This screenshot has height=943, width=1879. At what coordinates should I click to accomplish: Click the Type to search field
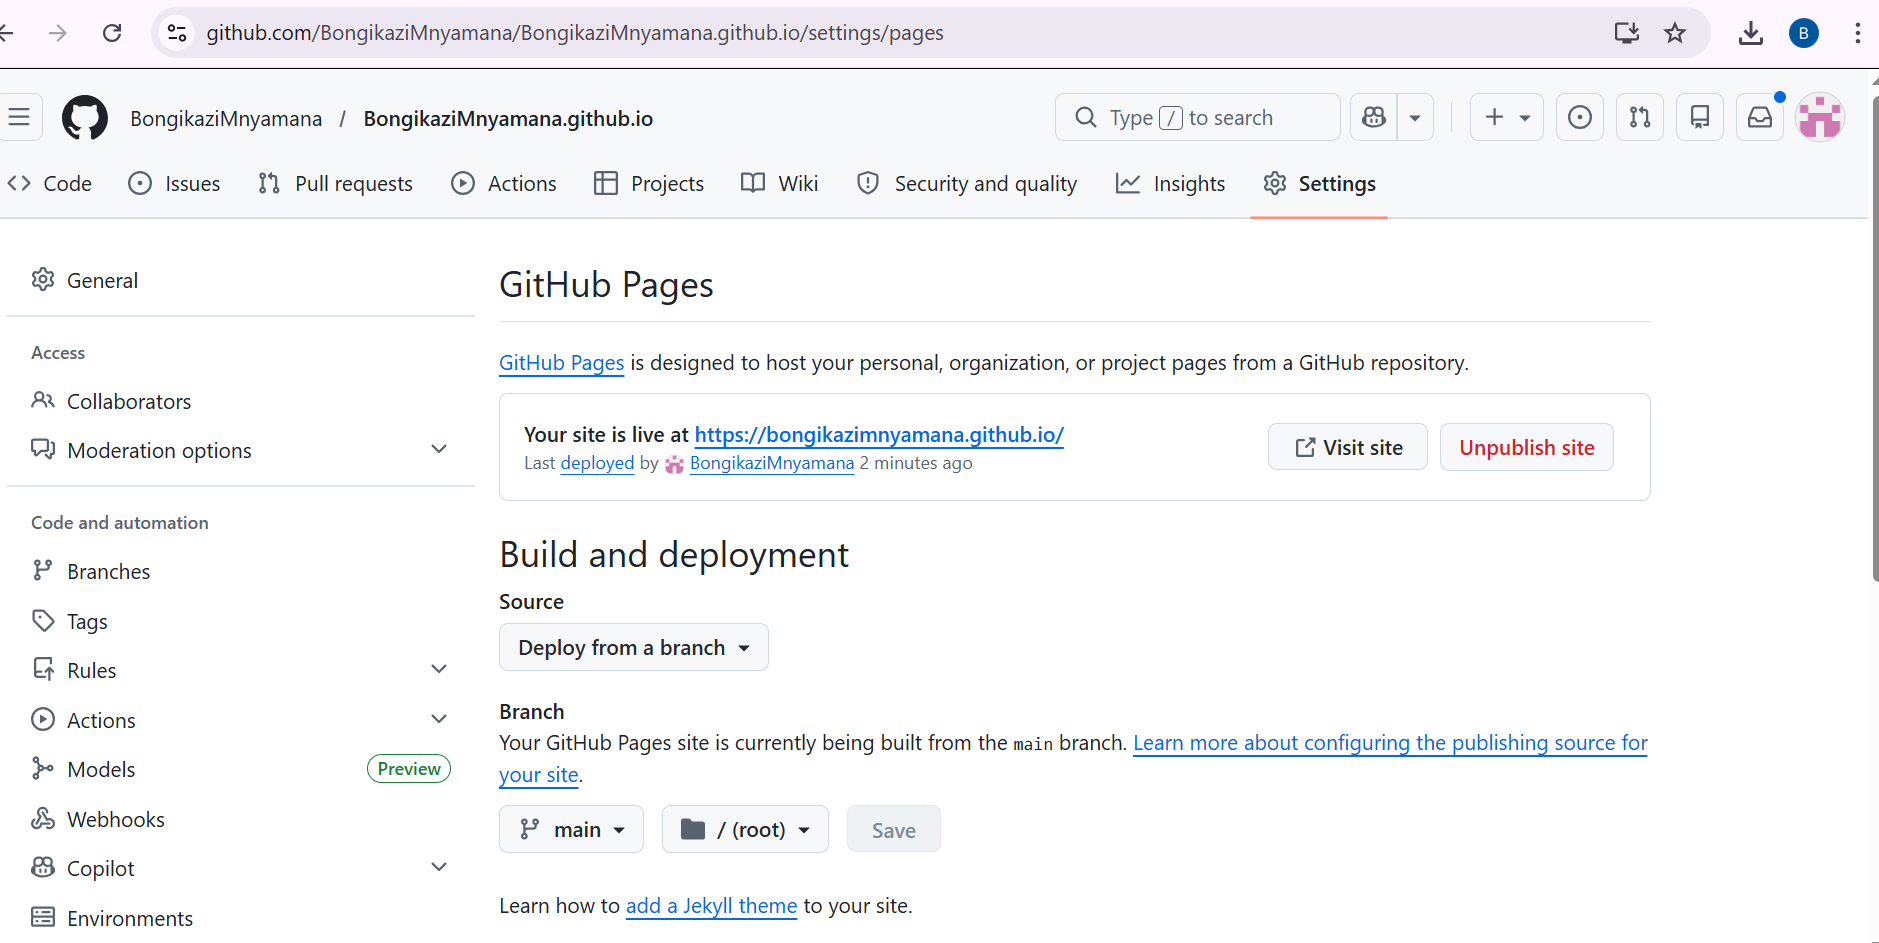click(x=1196, y=117)
